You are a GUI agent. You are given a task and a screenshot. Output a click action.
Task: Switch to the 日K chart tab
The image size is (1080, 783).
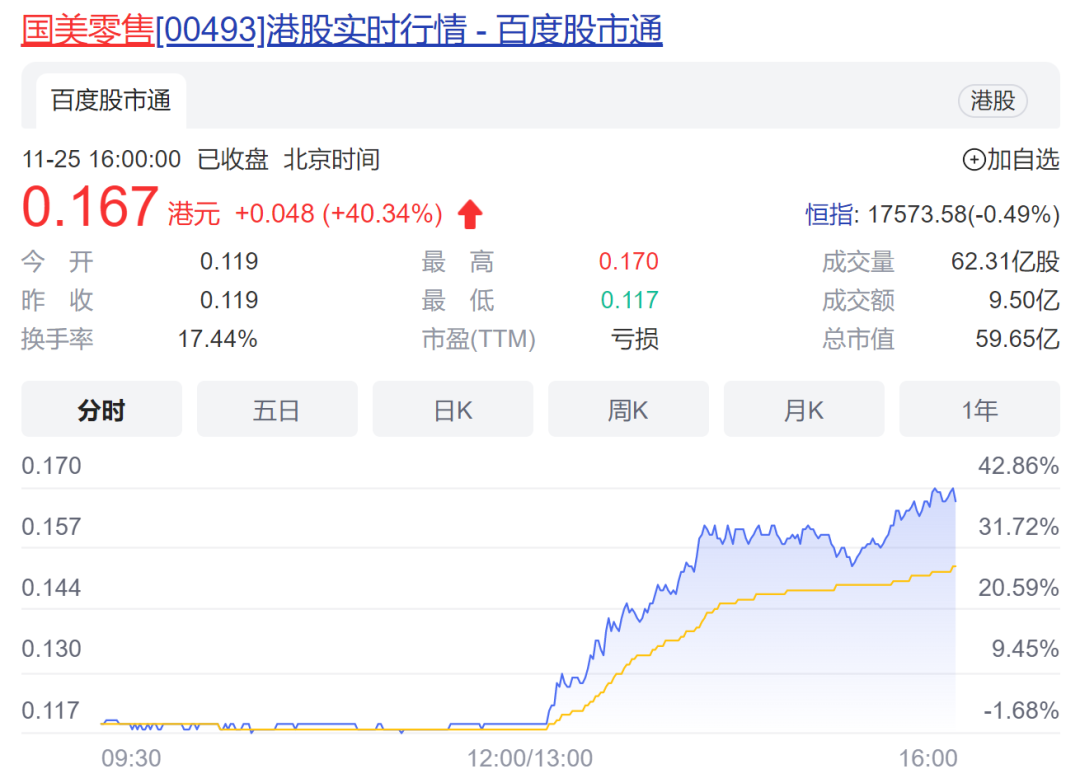(x=453, y=410)
